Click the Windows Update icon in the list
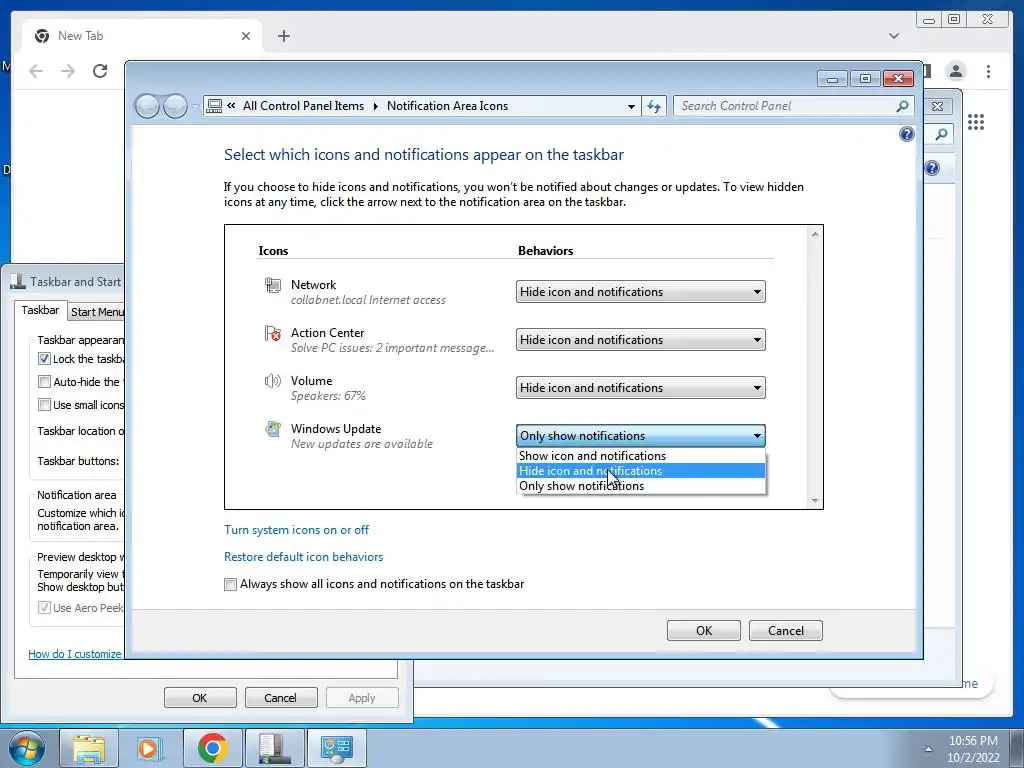The image size is (1024, 768). (272, 429)
